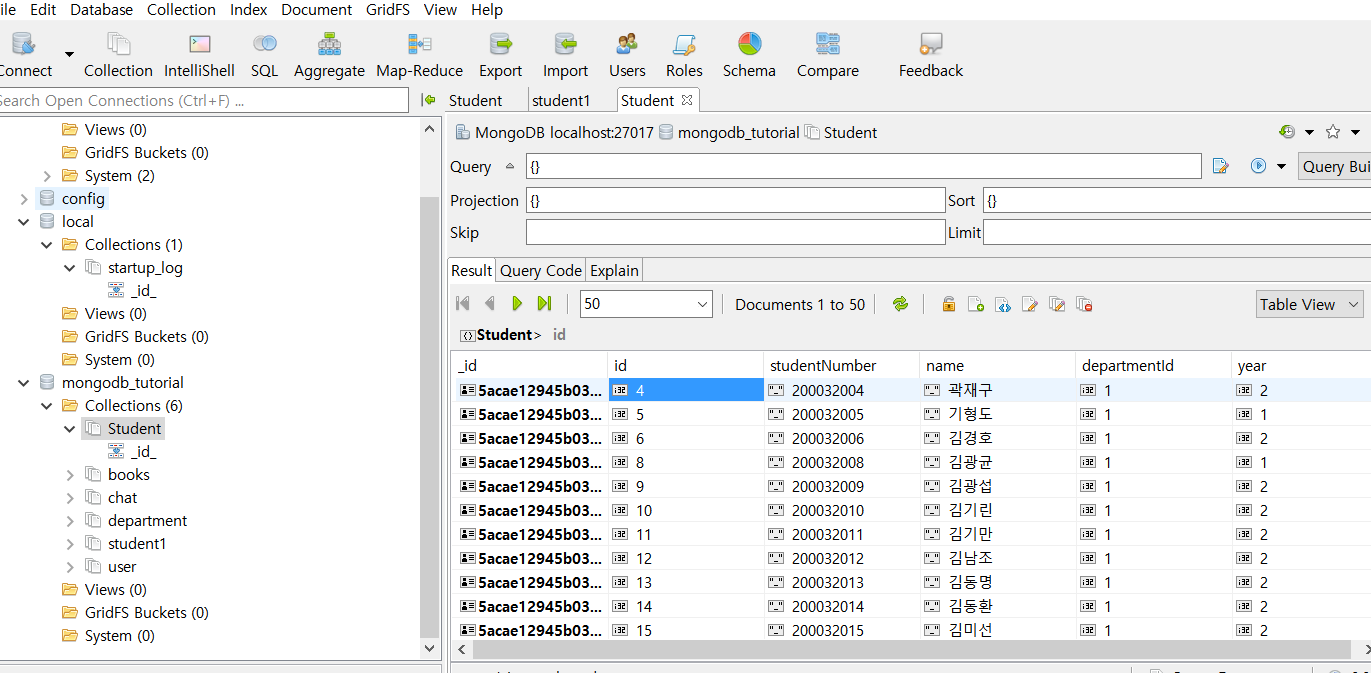This screenshot has height=673, width=1371.
Task: Insert a new document
Action: click(976, 303)
